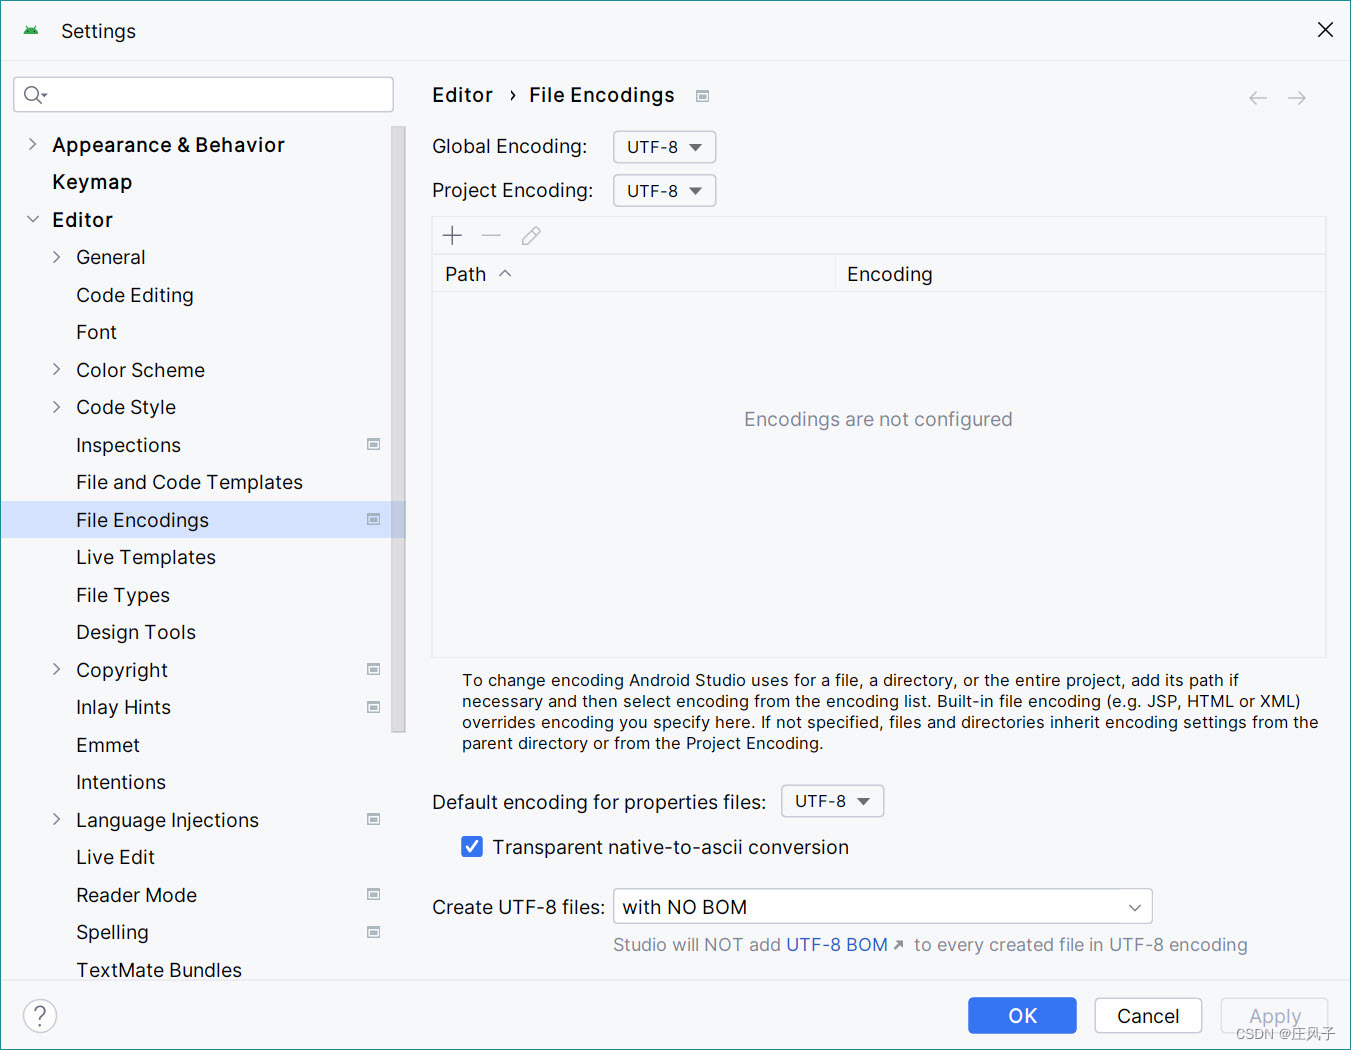Sort by the Path column header
Image resolution: width=1351 pixels, height=1050 pixels.
coord(634,274)
